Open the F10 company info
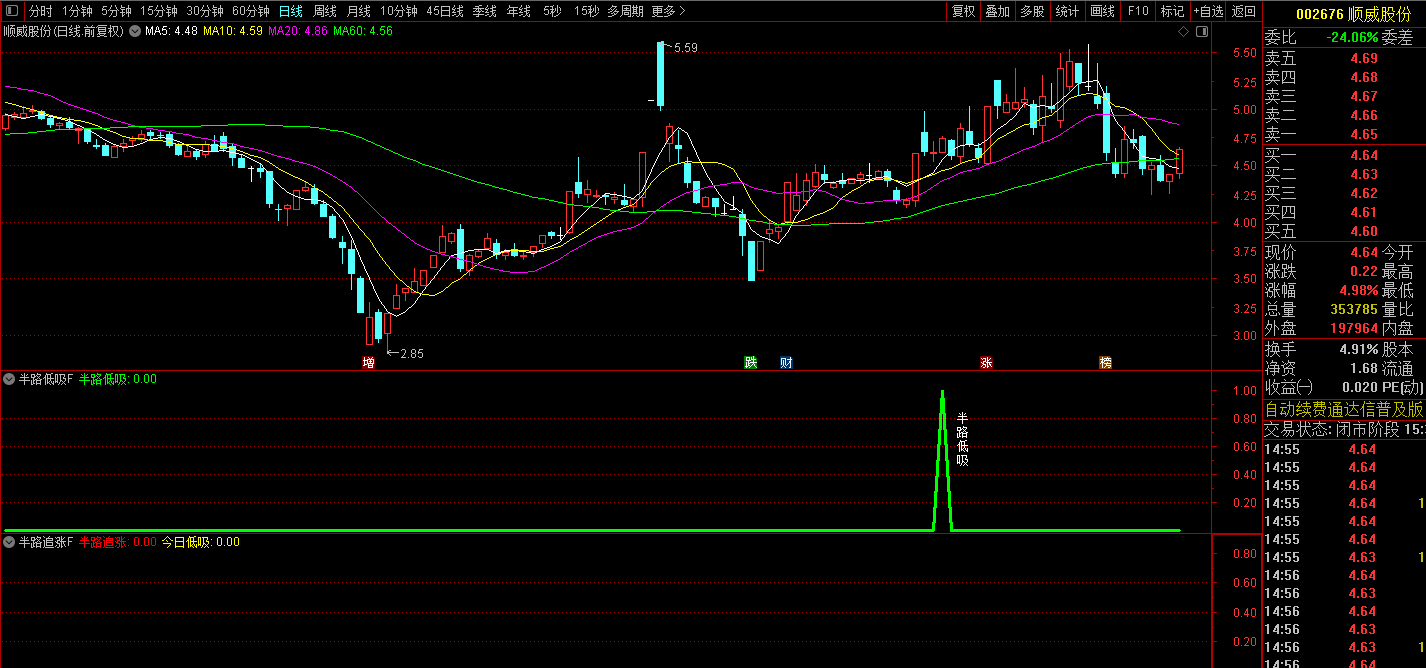1426x668 pixels. 1138,11
